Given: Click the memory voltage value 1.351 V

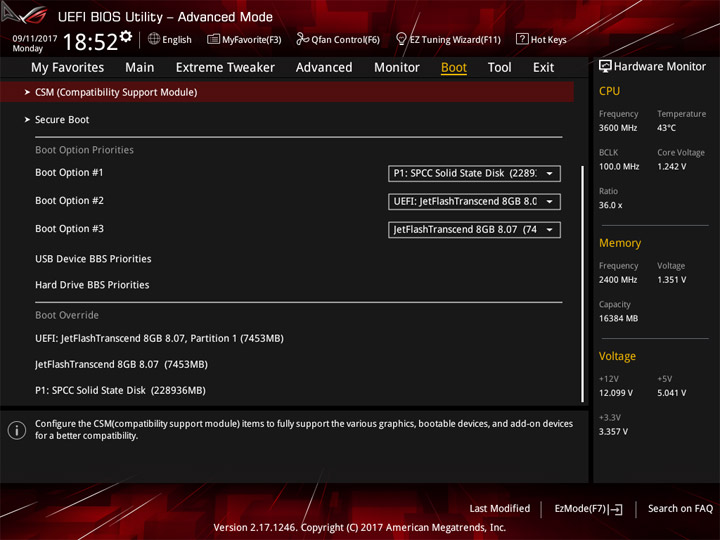Looking at the screenshot, I should tap(671, 280).
